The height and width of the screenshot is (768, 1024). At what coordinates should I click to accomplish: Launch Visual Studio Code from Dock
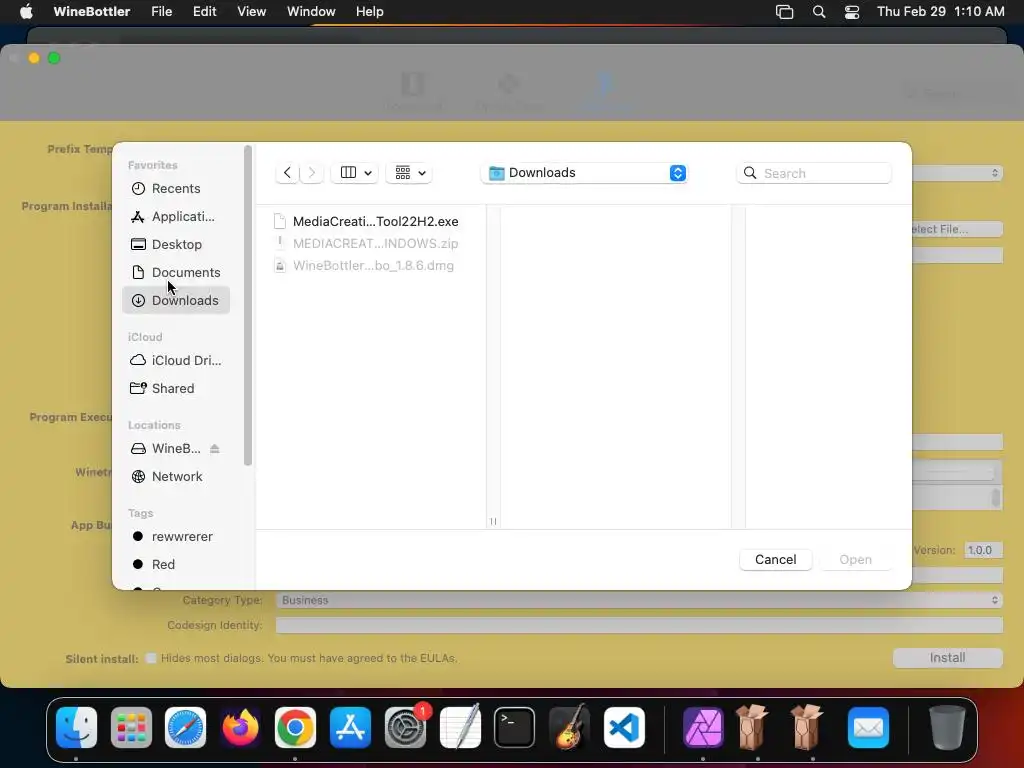(624, 728)
